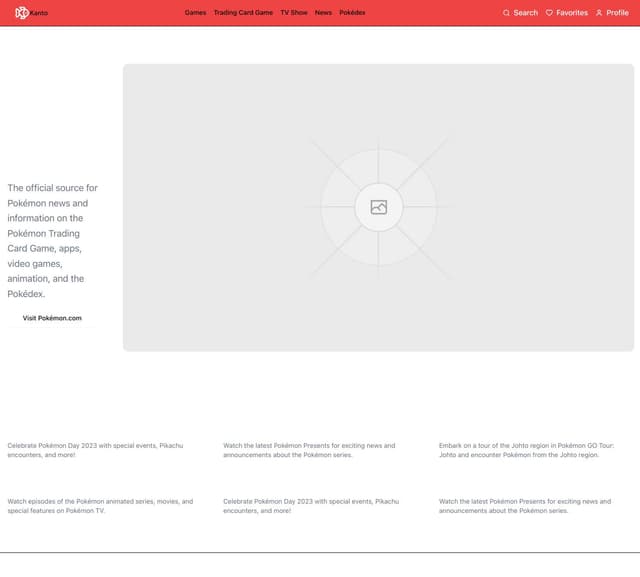Click the Kanto brand name text
The height and width of the screenshot is (577, 640).
39,13
